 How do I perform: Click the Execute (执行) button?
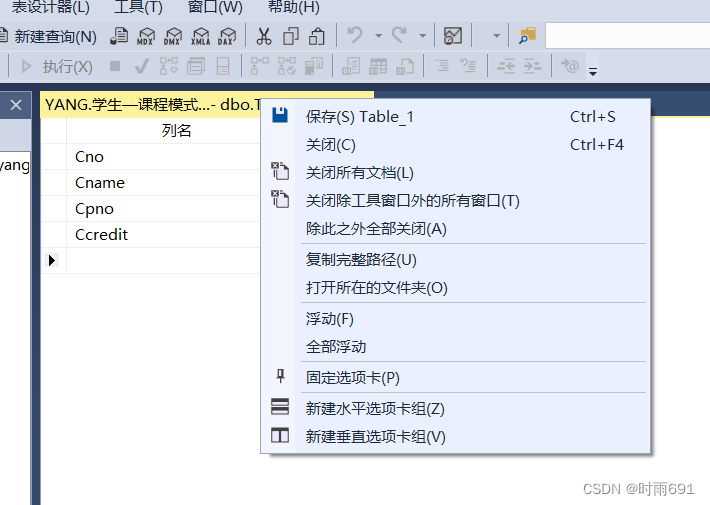click(x=57, y=67)
